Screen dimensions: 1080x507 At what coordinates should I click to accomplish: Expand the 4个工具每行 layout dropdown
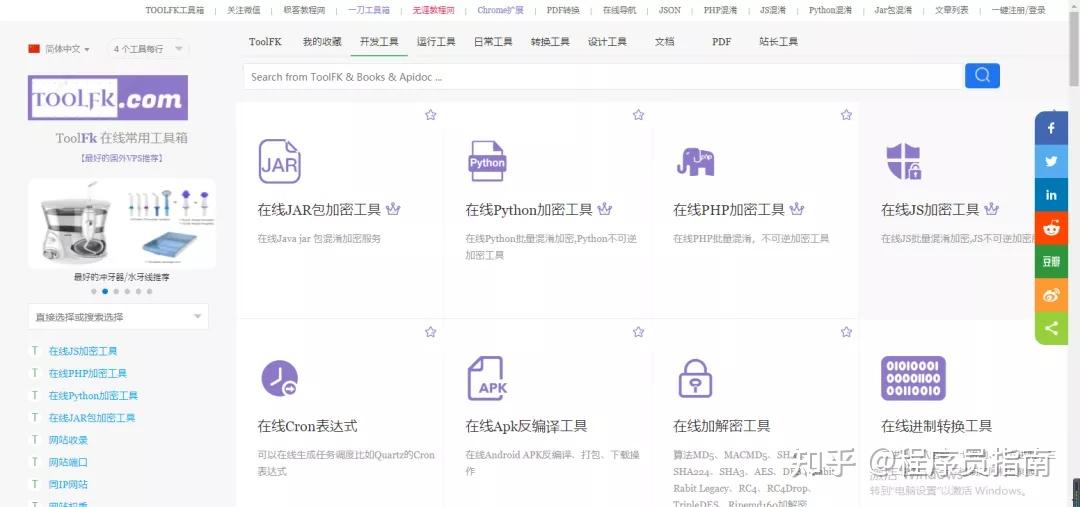pos(148,49)
